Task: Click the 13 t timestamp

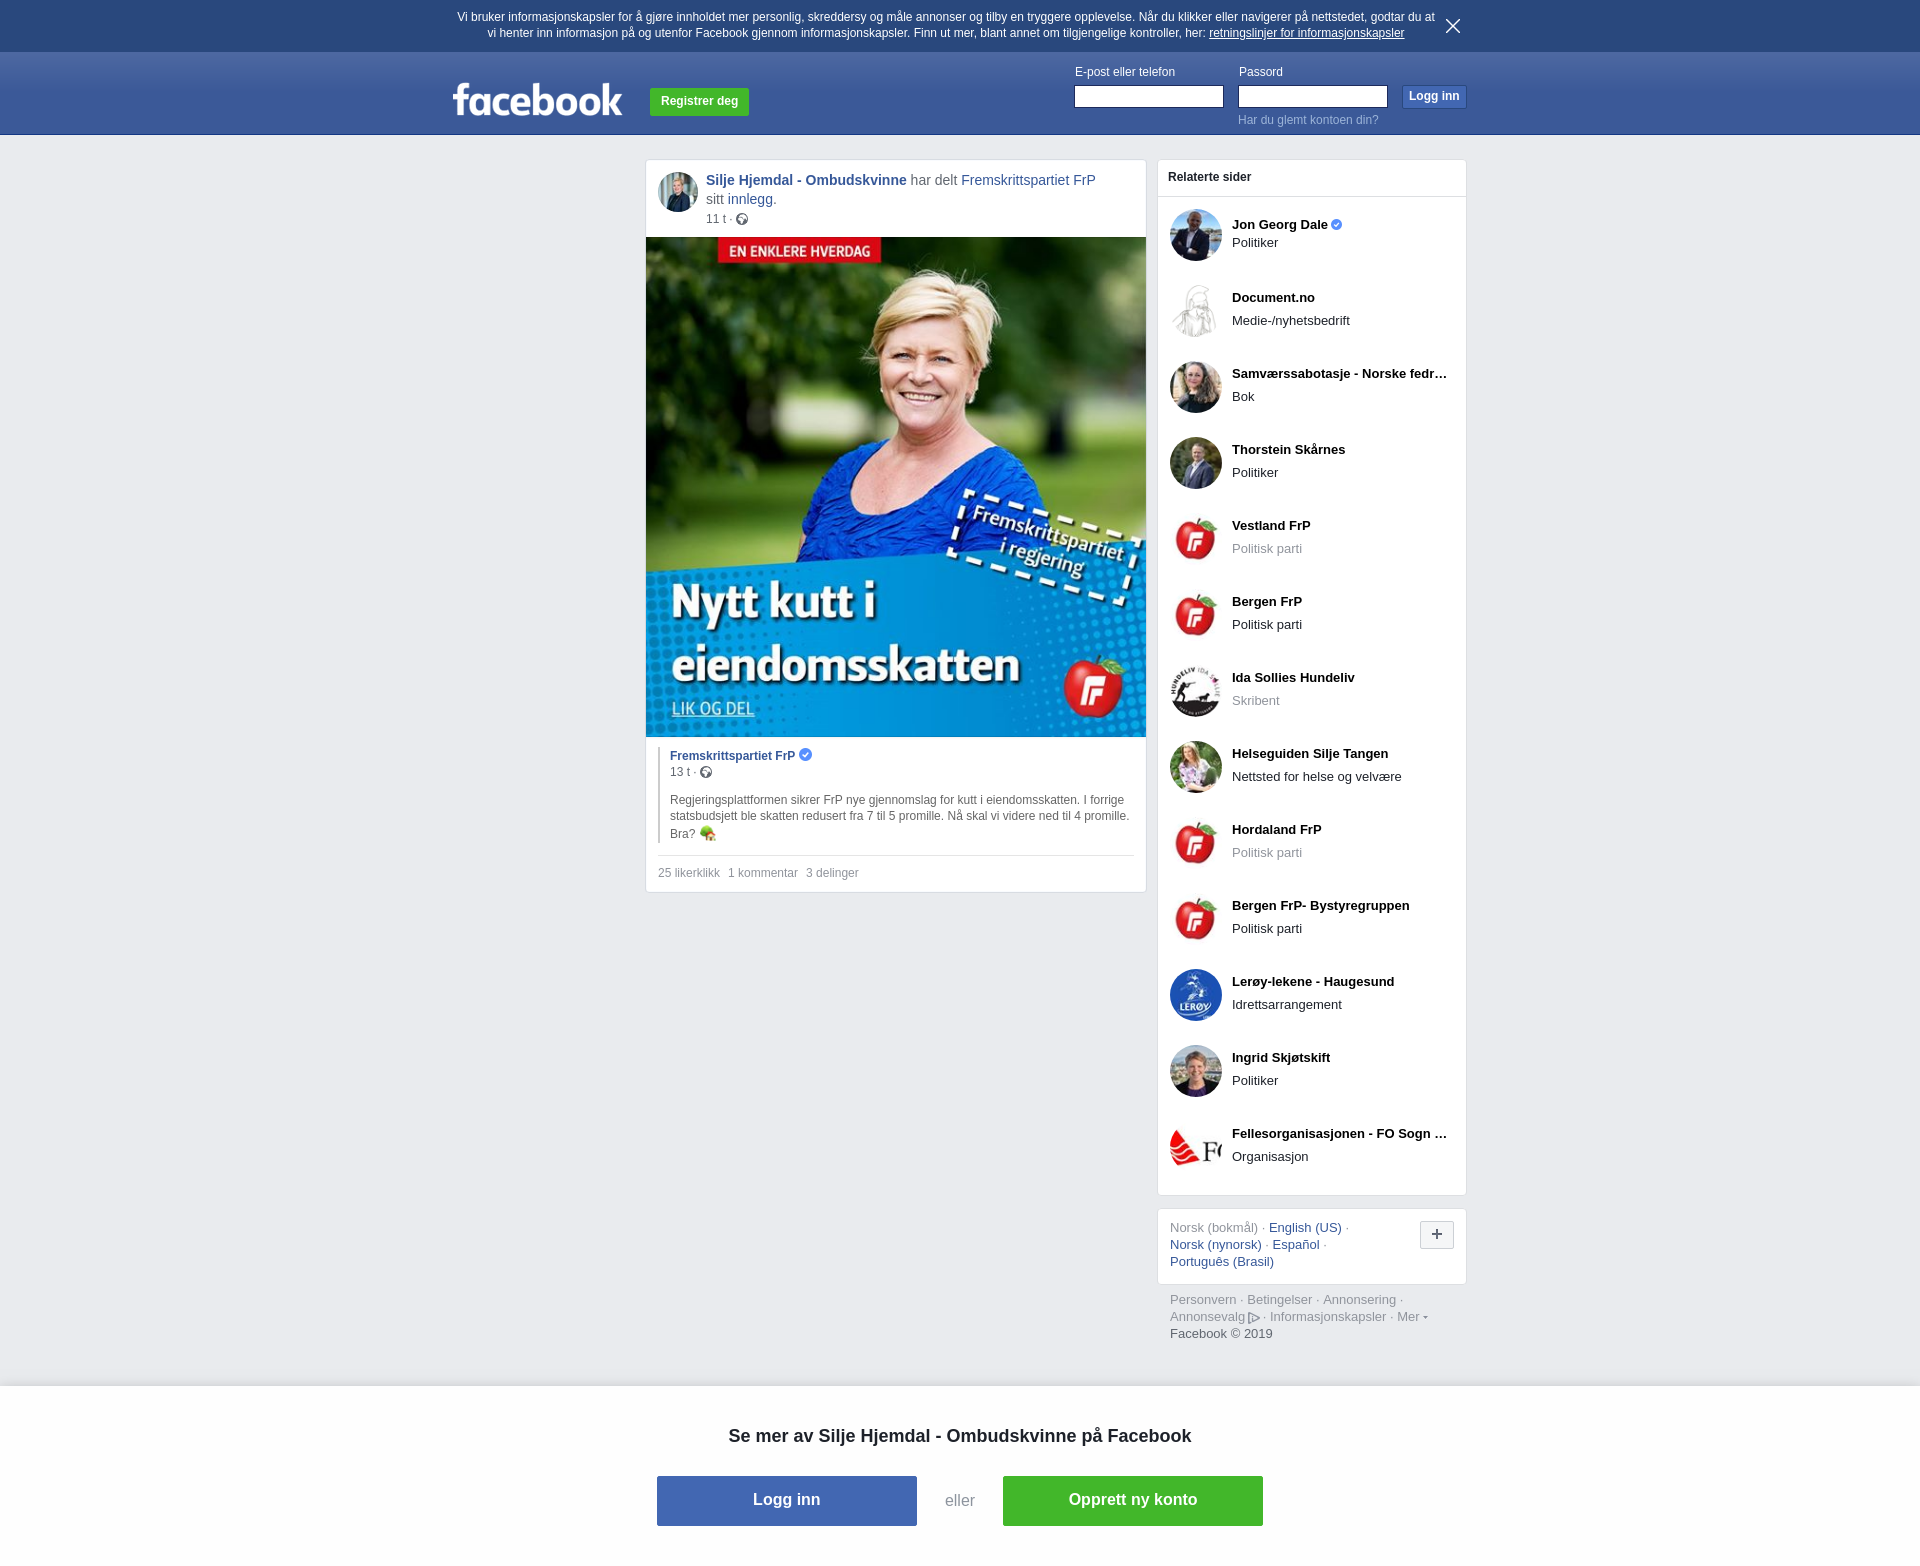Action: click(680, 772)
